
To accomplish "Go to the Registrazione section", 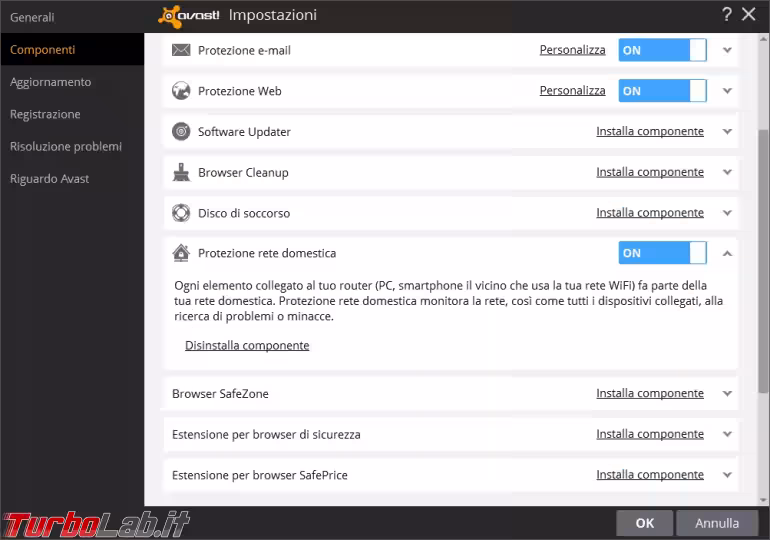I will point(72,114).
